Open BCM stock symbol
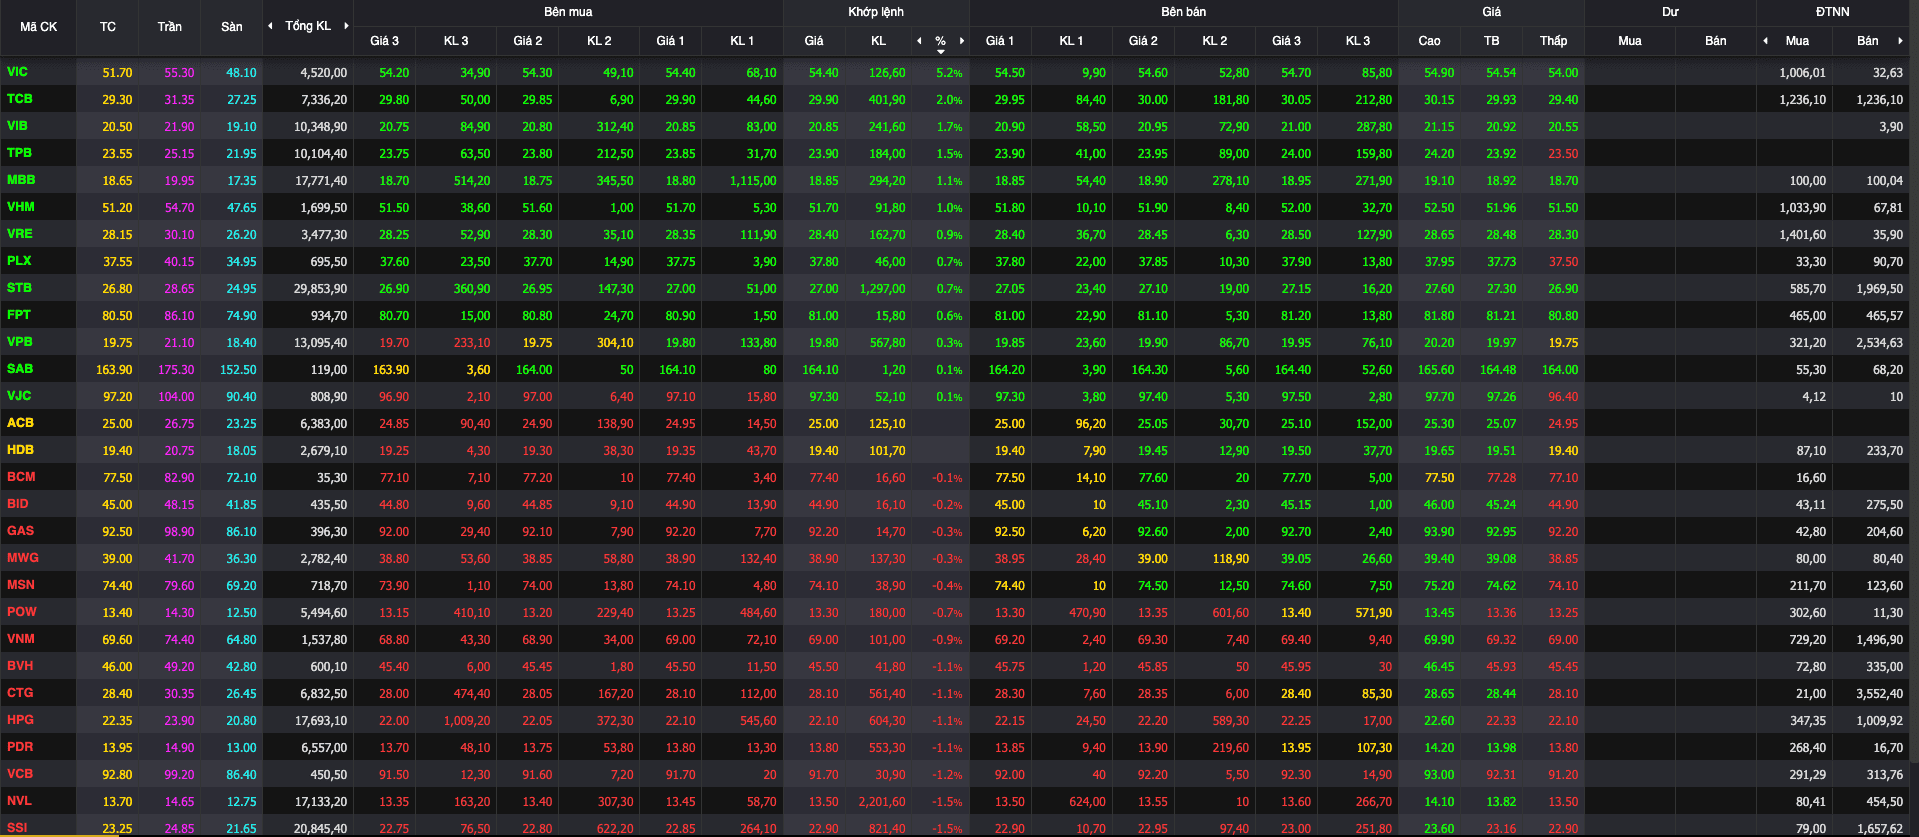The height and width of the screenshot is (837, 1919). [x=21, y=477]
